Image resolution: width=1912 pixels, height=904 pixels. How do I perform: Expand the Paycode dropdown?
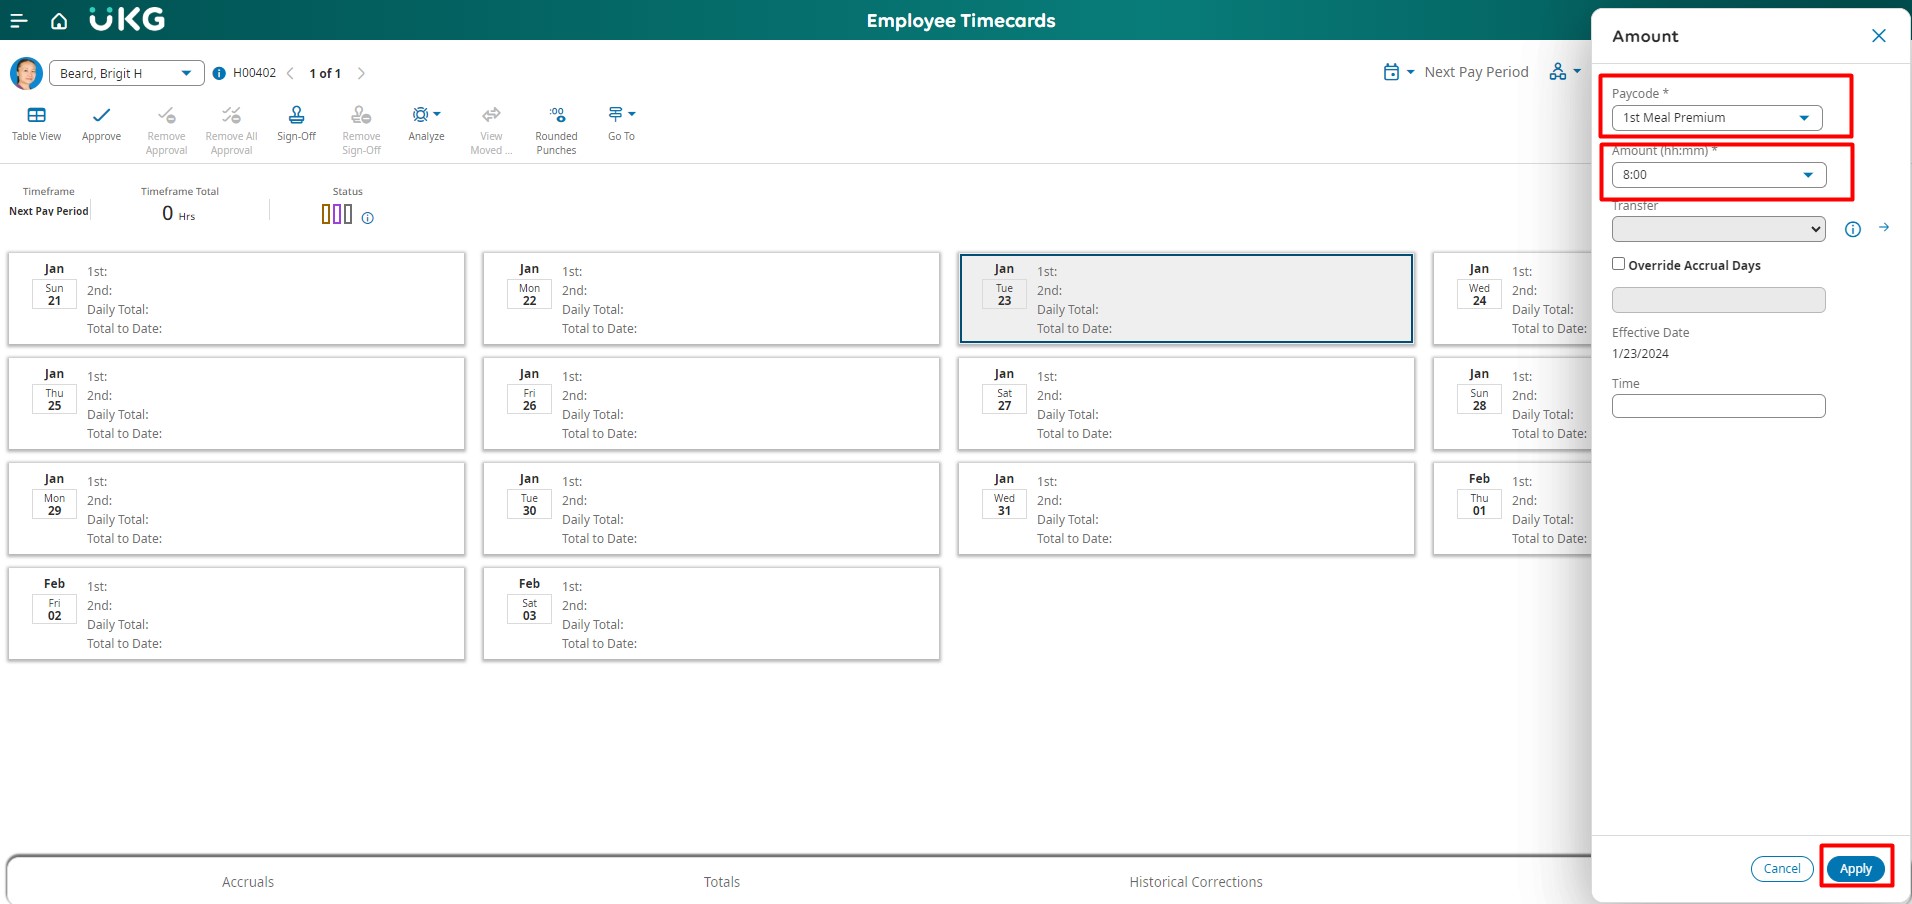(x=1804, y=118)
